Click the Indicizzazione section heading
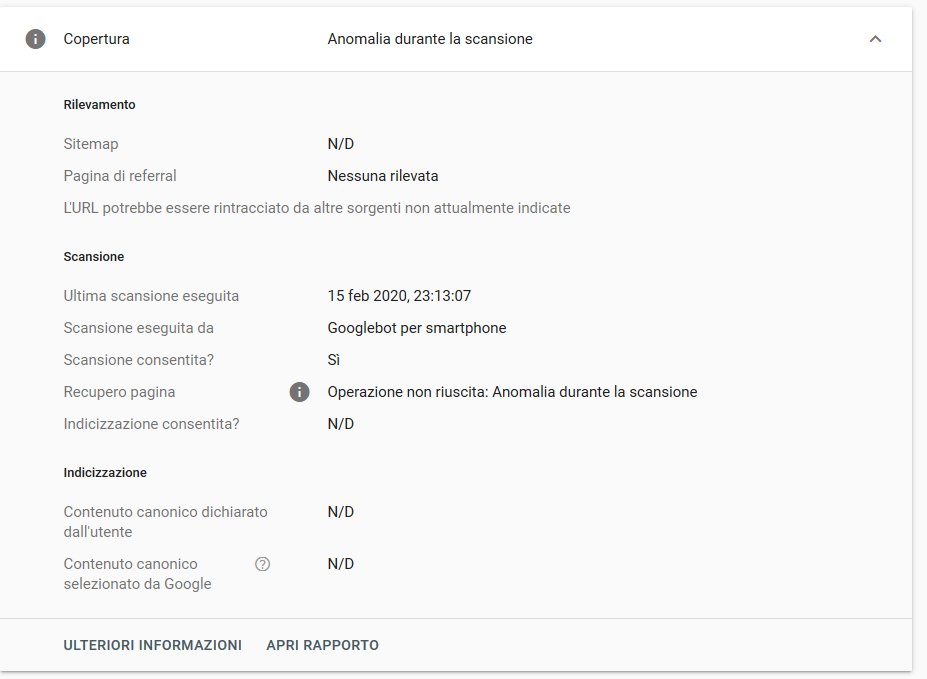Screen dimensions: 927x679 click(x=105, y=472)
